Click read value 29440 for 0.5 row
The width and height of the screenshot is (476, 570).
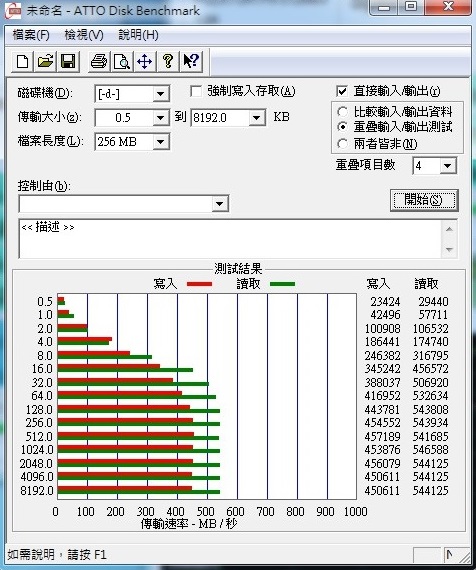pyautogui.click(x=433, y=302)
